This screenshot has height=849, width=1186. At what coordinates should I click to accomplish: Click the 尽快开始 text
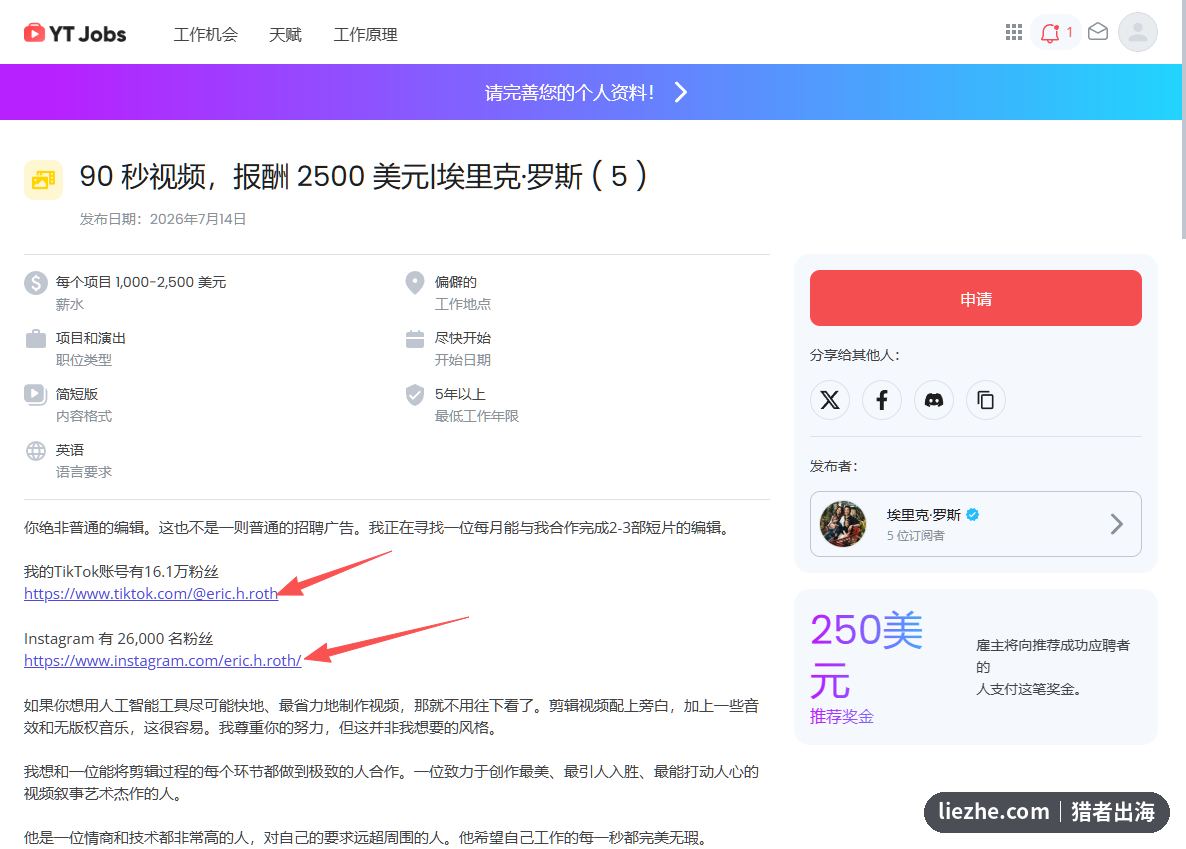pos(462,337)
